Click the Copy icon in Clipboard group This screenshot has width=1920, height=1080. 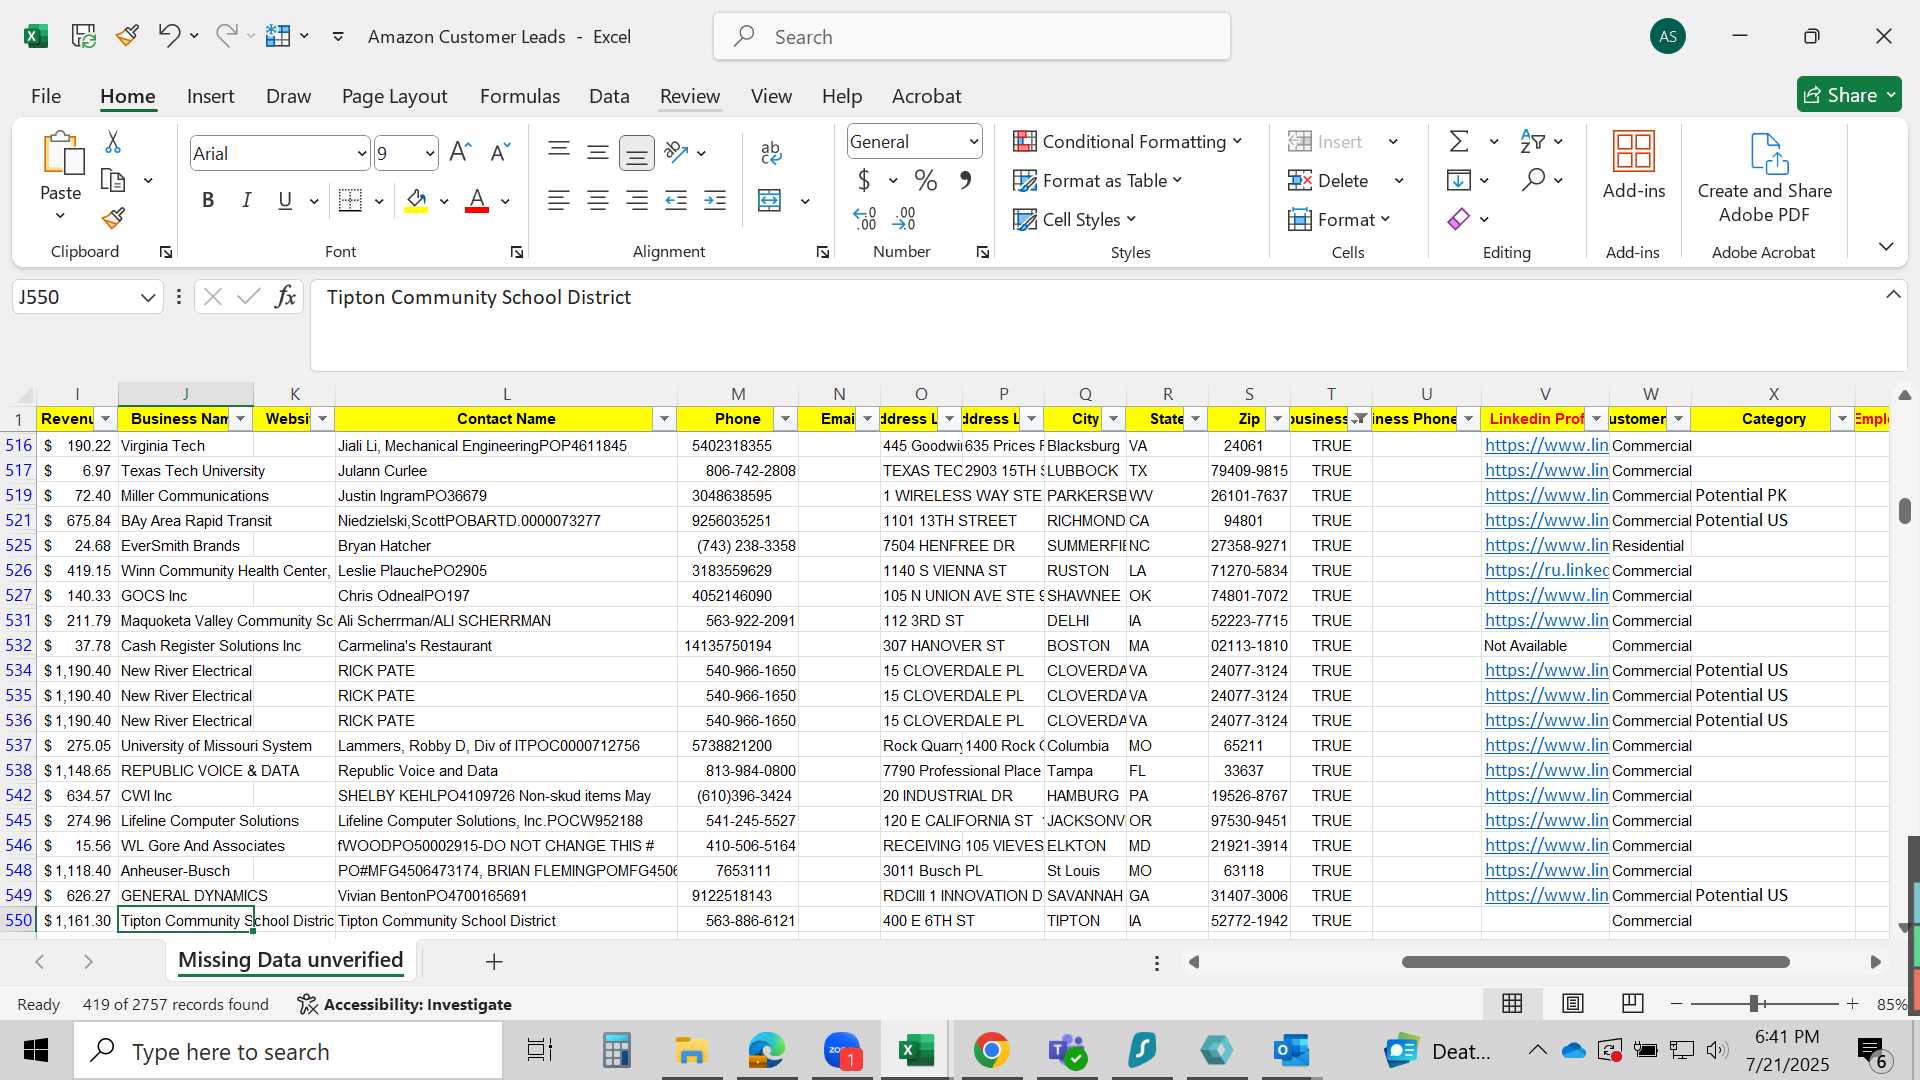tap(113, 181)
